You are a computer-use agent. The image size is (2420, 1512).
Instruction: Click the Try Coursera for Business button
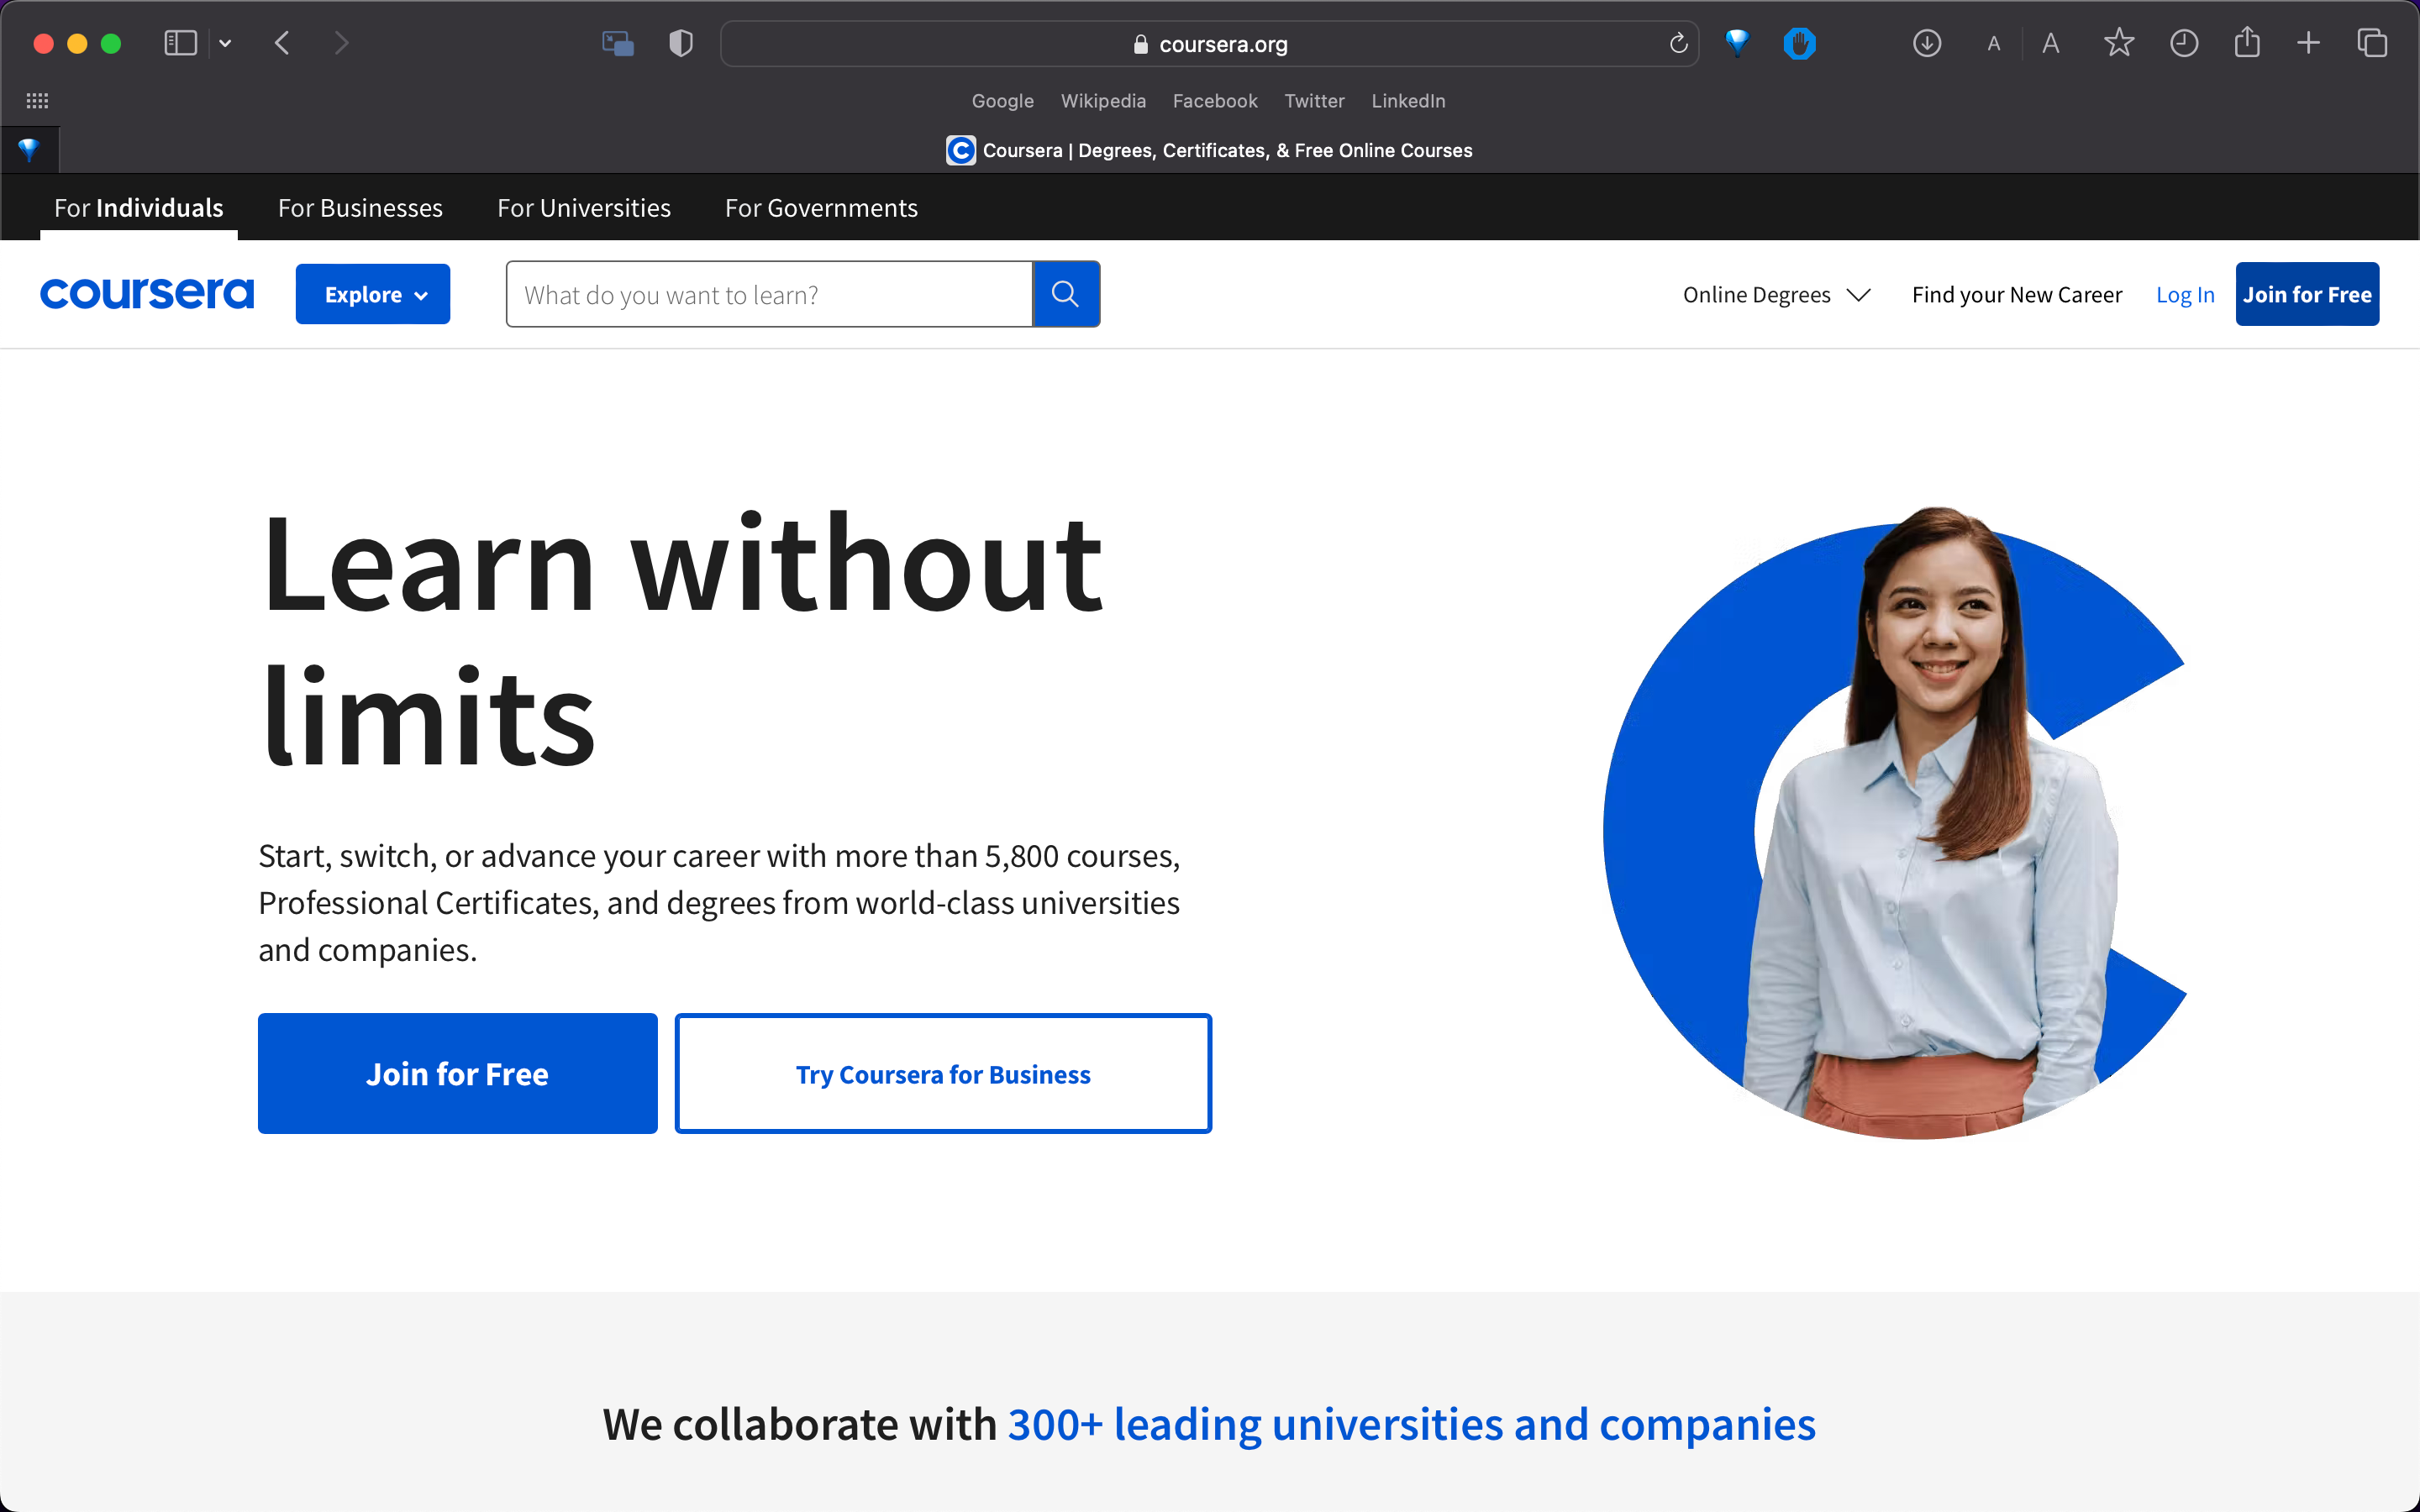pos(943,1073)
